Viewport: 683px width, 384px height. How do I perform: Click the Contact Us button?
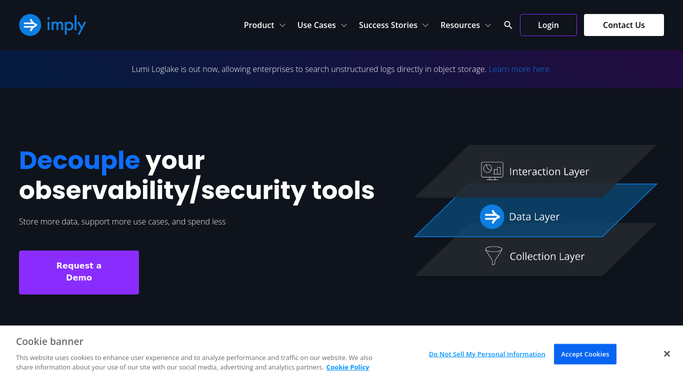[x=624, y=25]
